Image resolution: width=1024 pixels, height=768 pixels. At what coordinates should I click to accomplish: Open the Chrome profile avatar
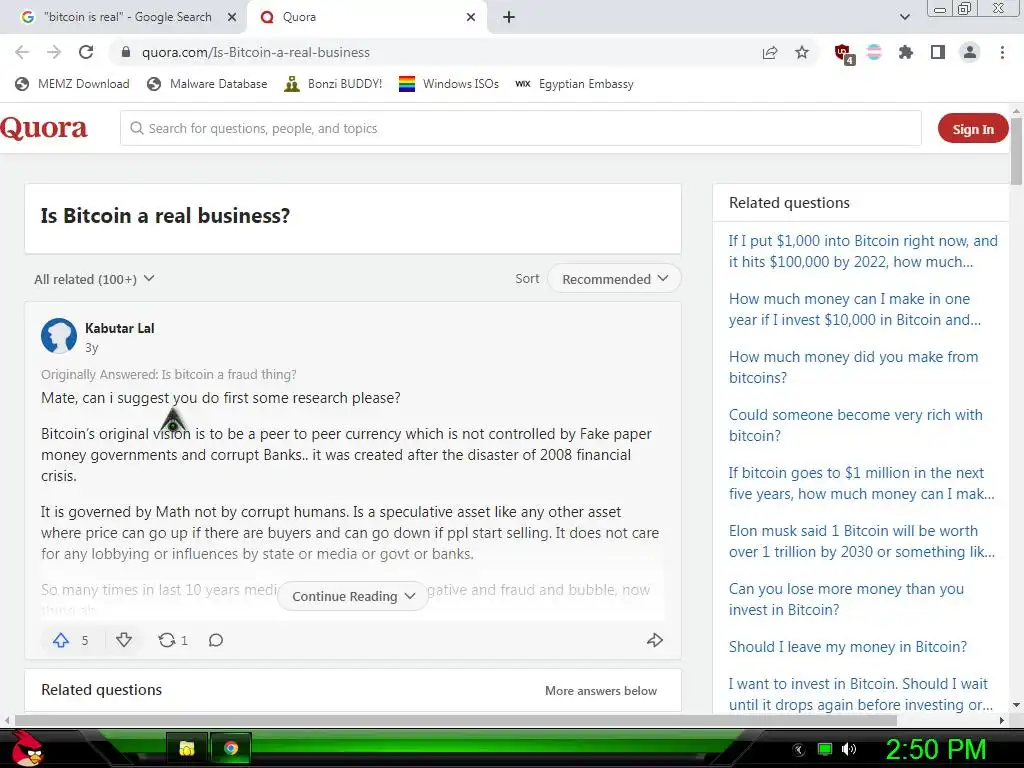point(970,52)
